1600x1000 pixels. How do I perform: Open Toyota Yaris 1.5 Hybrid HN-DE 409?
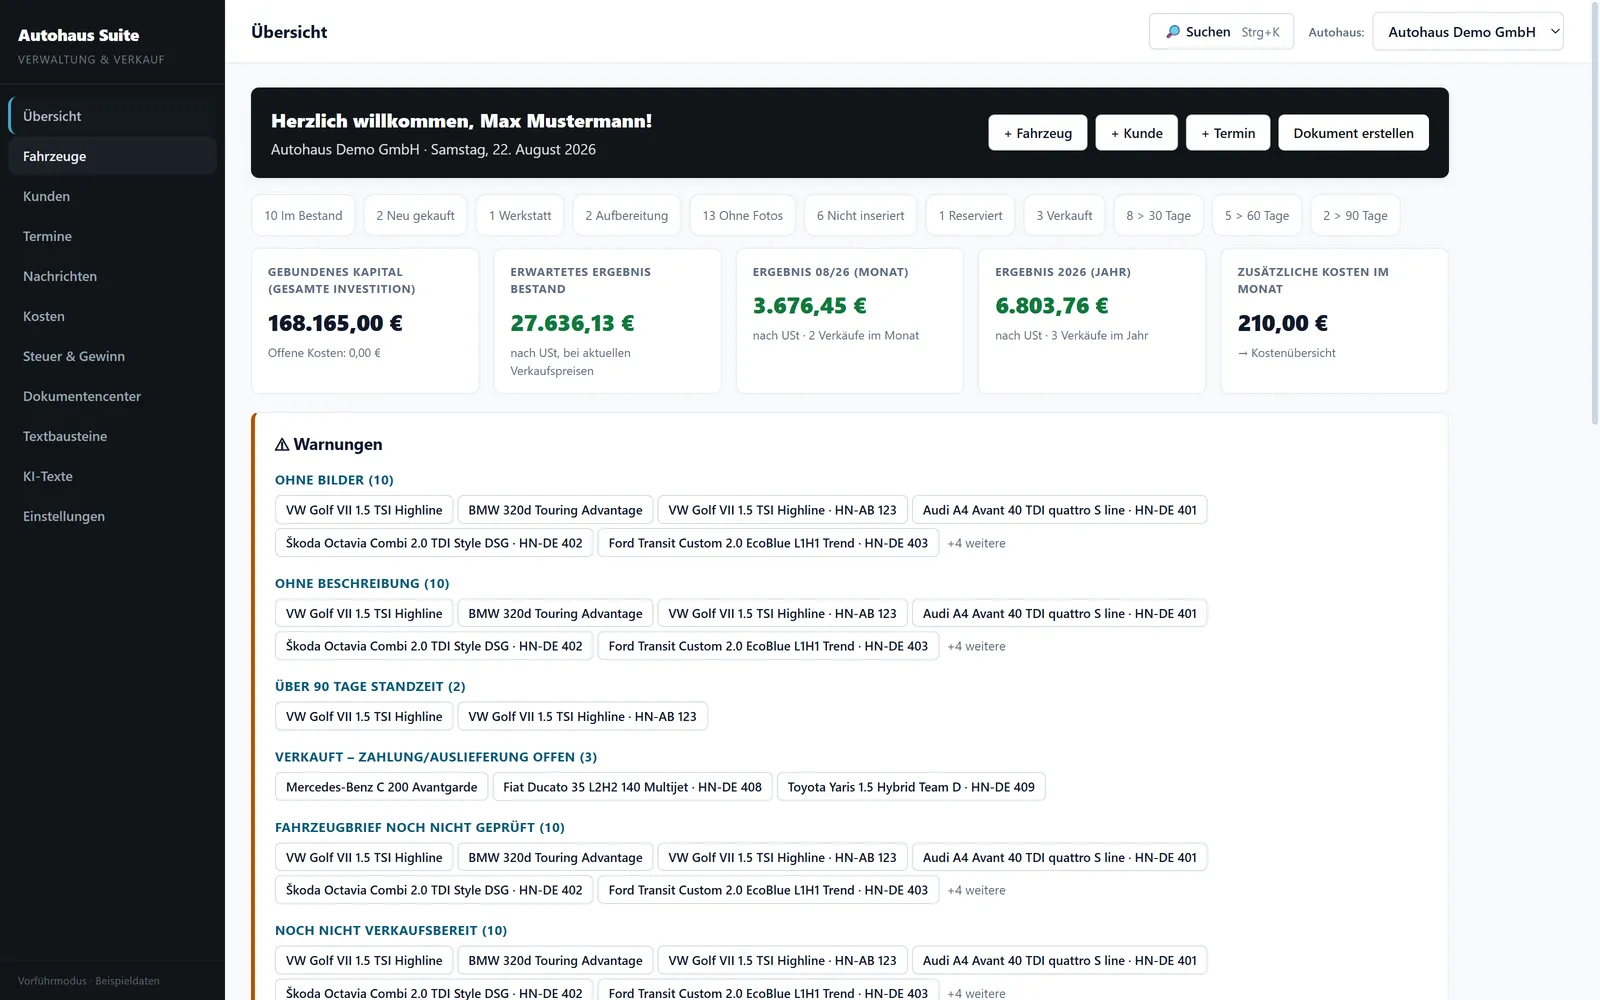[x=911, y=787]
